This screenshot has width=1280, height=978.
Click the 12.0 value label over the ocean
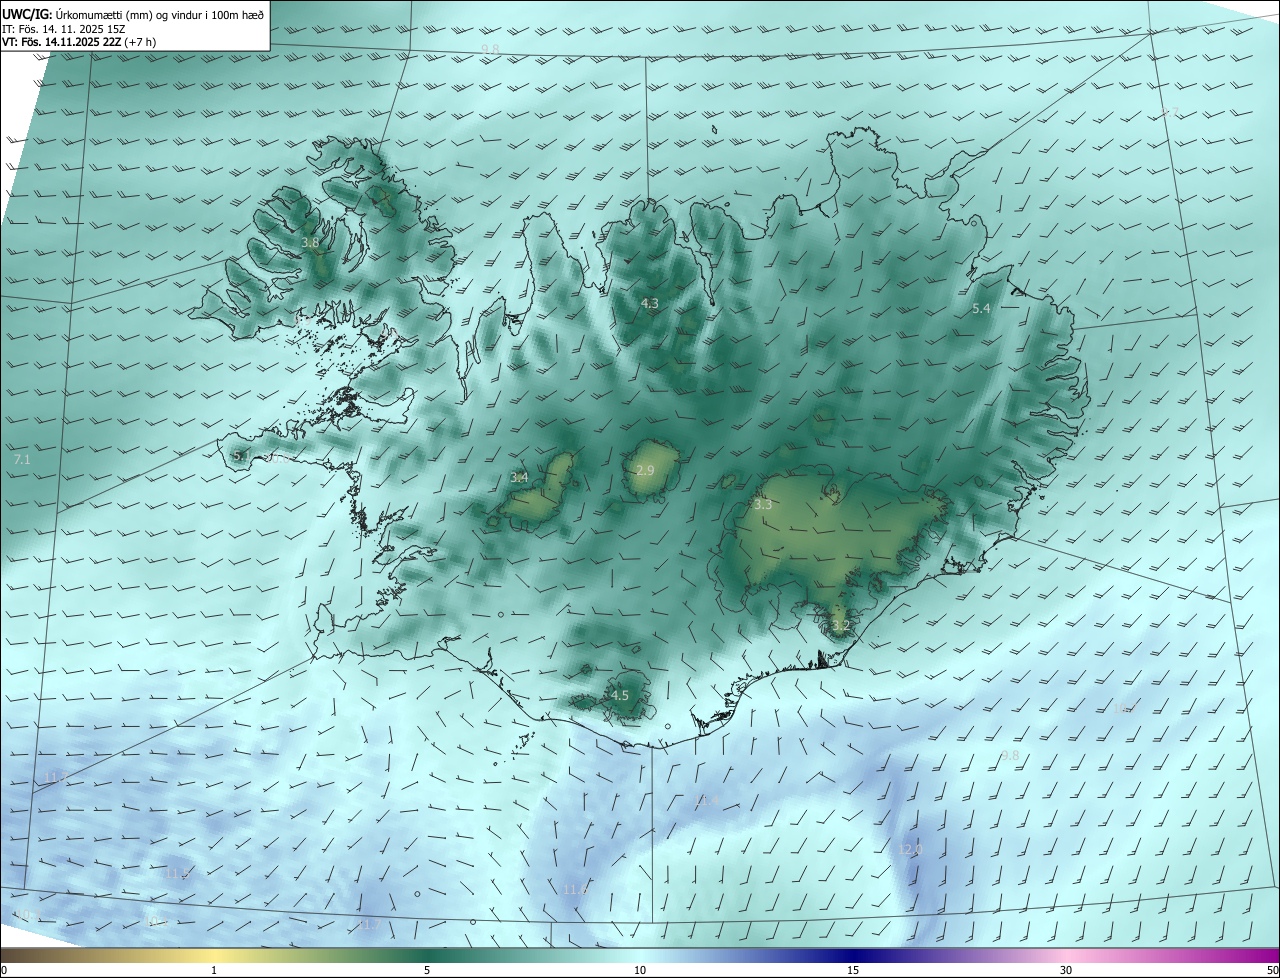[x=911, y=849]
